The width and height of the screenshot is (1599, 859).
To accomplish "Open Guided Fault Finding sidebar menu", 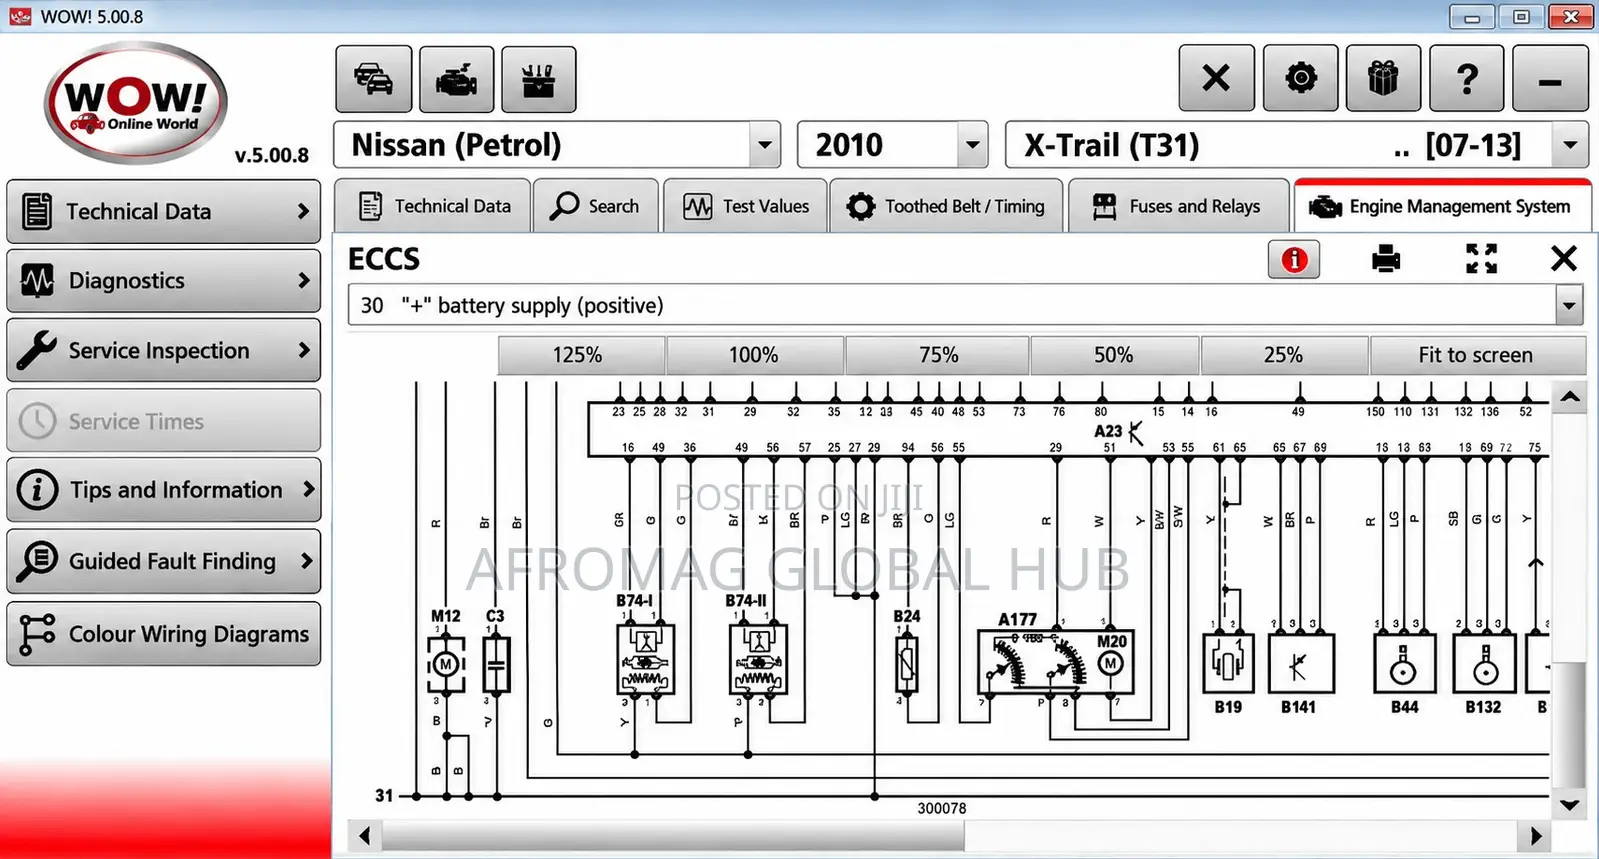I will point(163,561).
